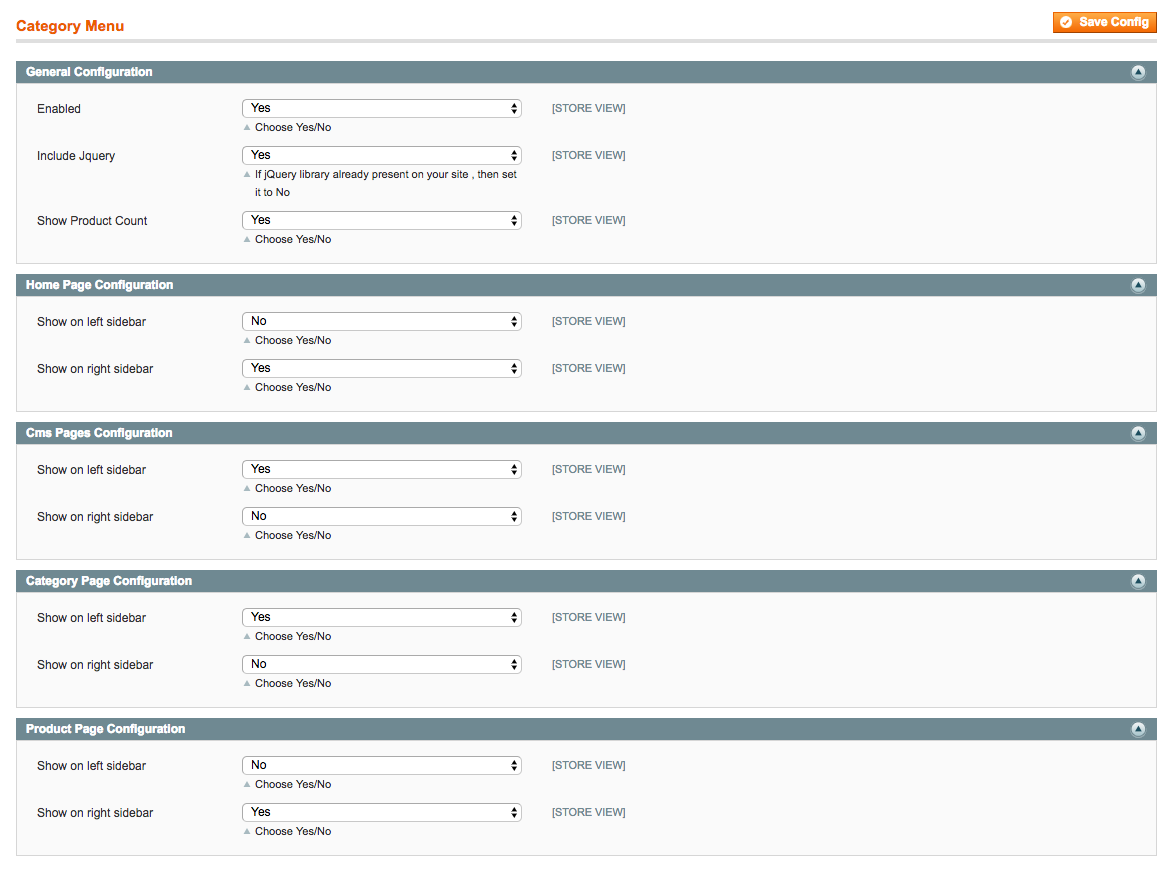Click 'Choose Yes/No' hint under Enabled
Image resolution: width=1174 pixels, height=873 pixels.
click(293, 128)
